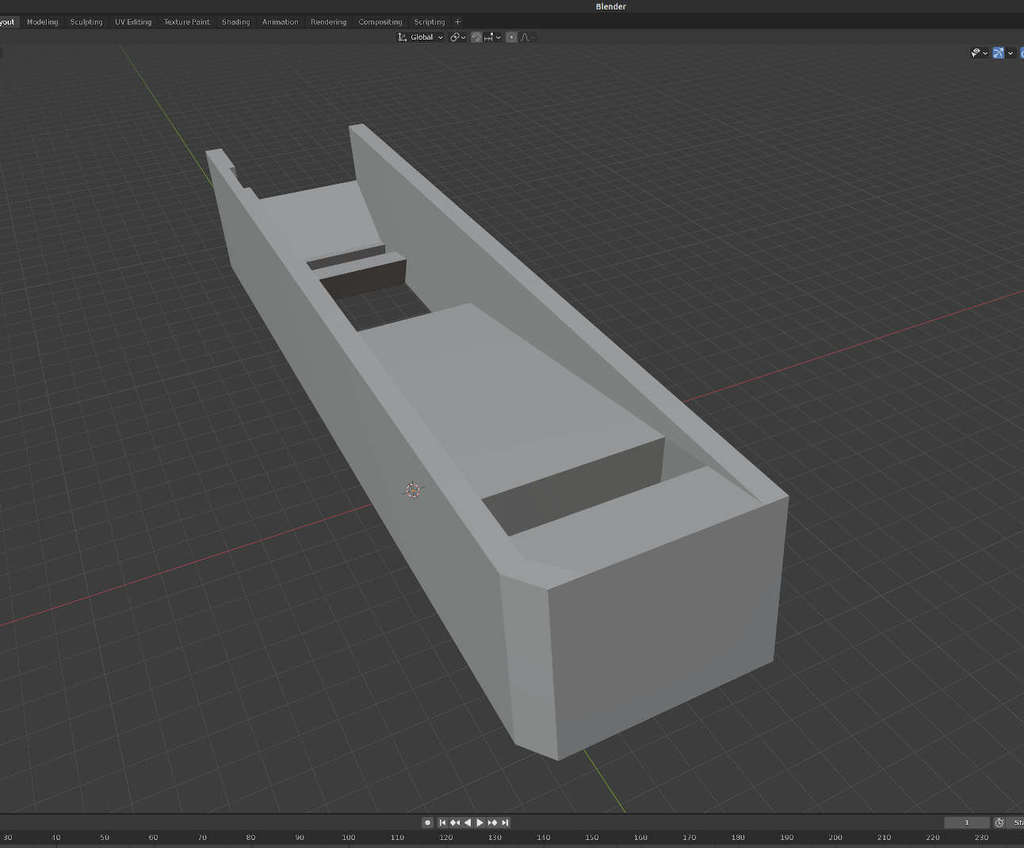Open the Global transform orientation dropdown
This screenshot has height=848, width=1024.
click(x=421, y=37)
